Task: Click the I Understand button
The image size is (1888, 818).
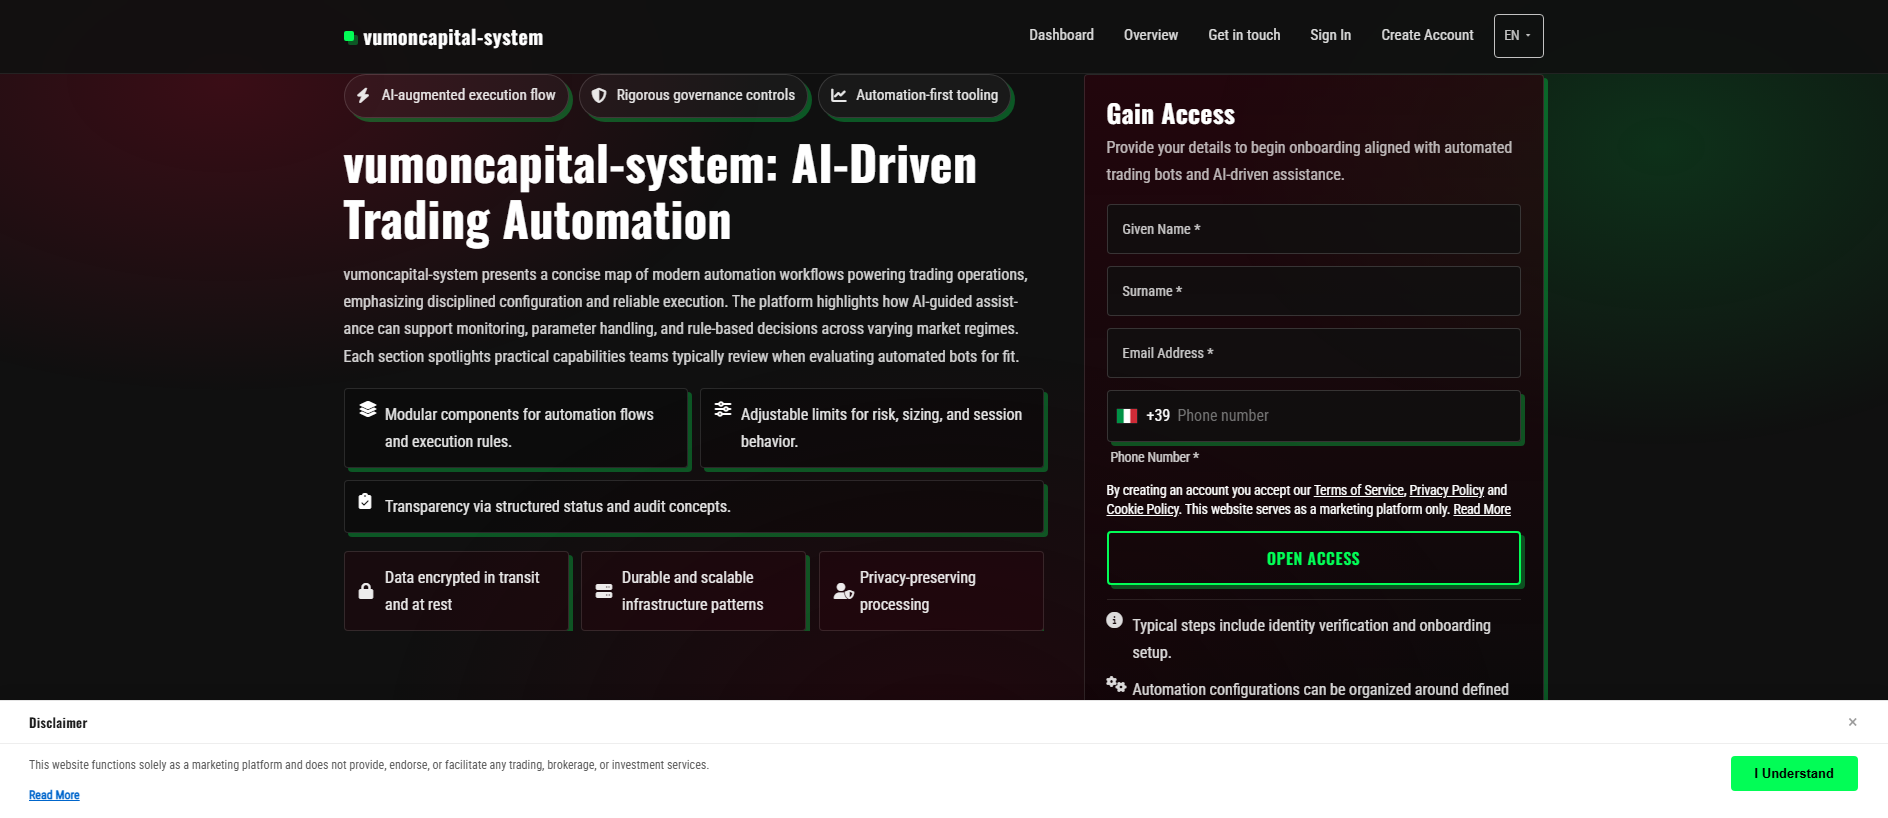Action: (1794, 773)
